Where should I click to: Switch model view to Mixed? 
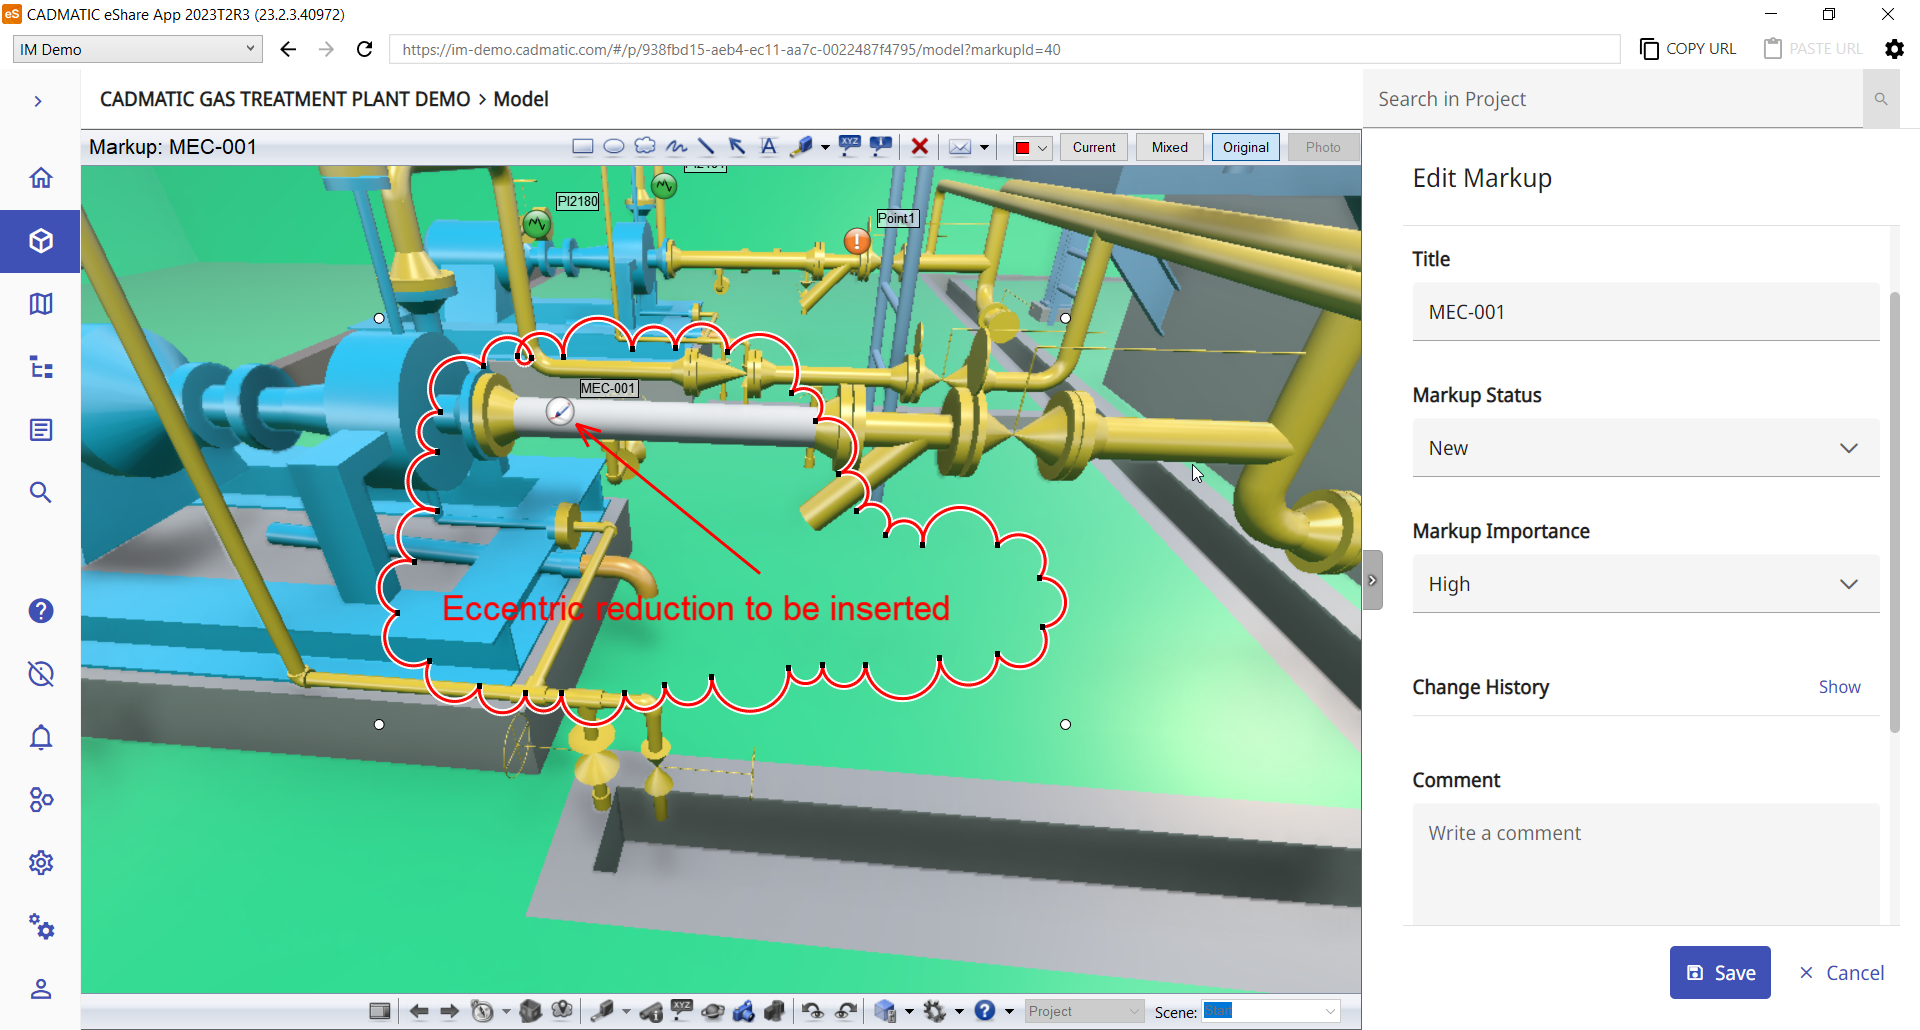(1169, 147)
